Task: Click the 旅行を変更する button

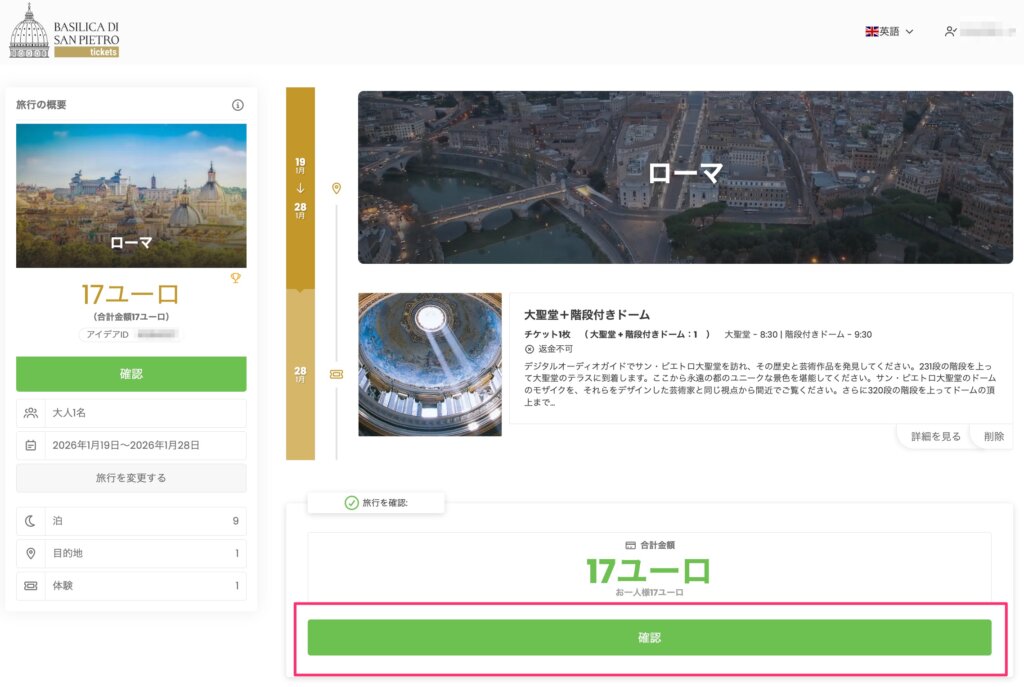Action: 131,478
